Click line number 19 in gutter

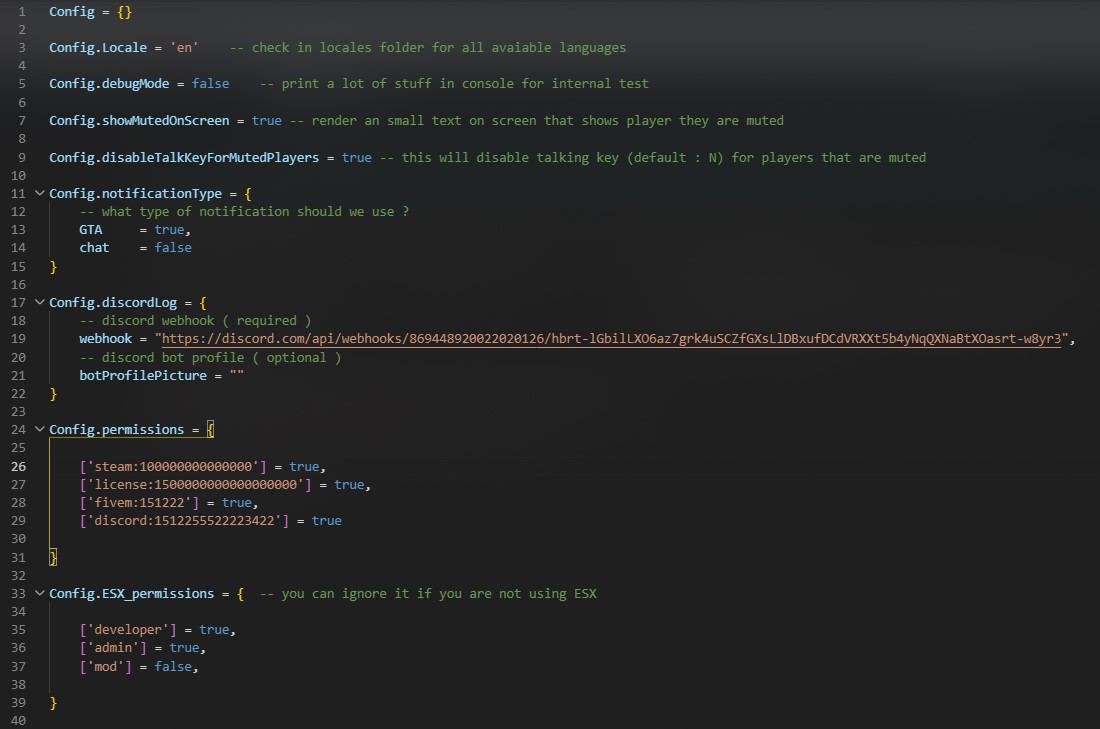[18, 339]
